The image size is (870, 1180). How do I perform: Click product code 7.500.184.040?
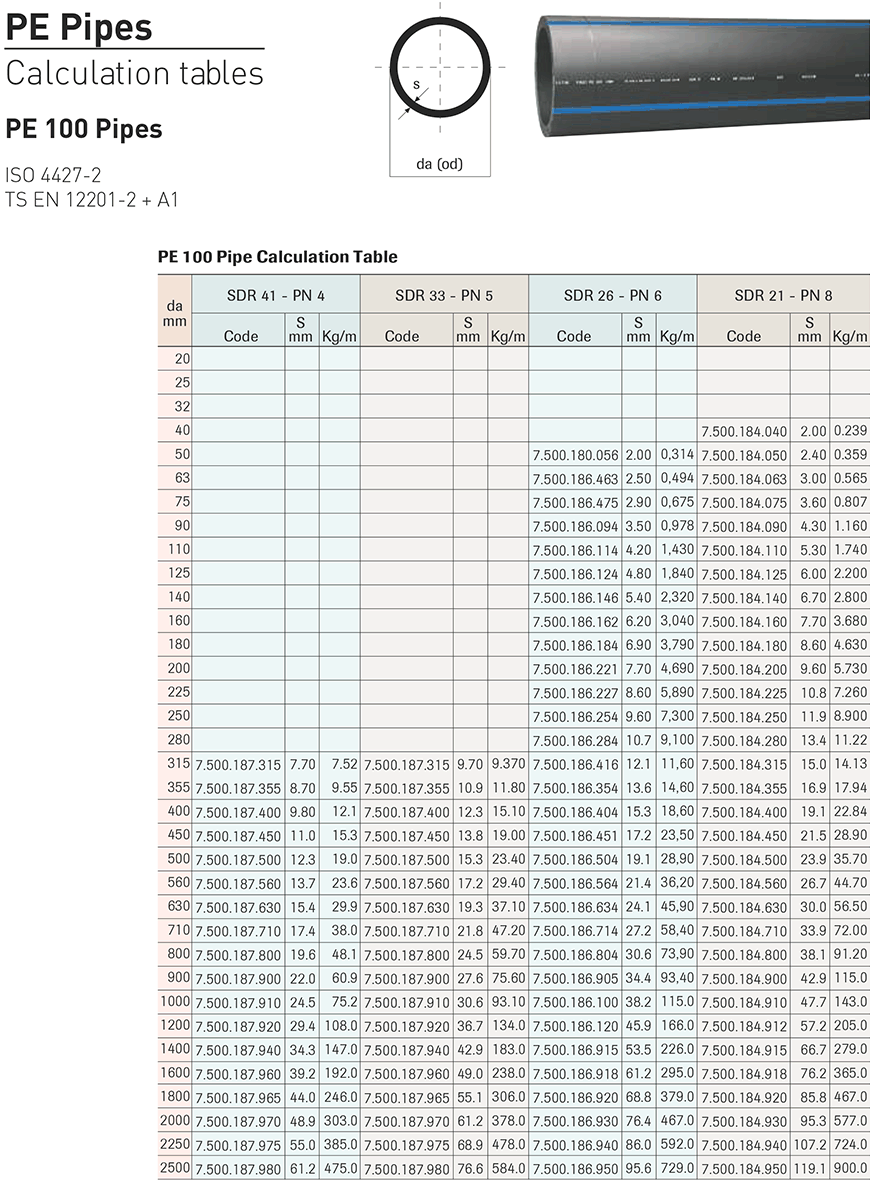tap(744, 431)
